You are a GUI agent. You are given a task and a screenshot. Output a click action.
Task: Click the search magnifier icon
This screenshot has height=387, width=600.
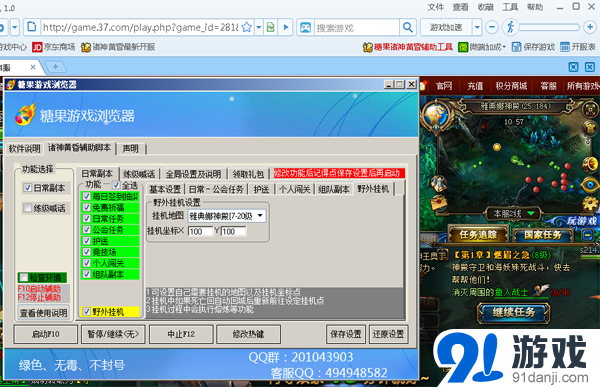408,27
